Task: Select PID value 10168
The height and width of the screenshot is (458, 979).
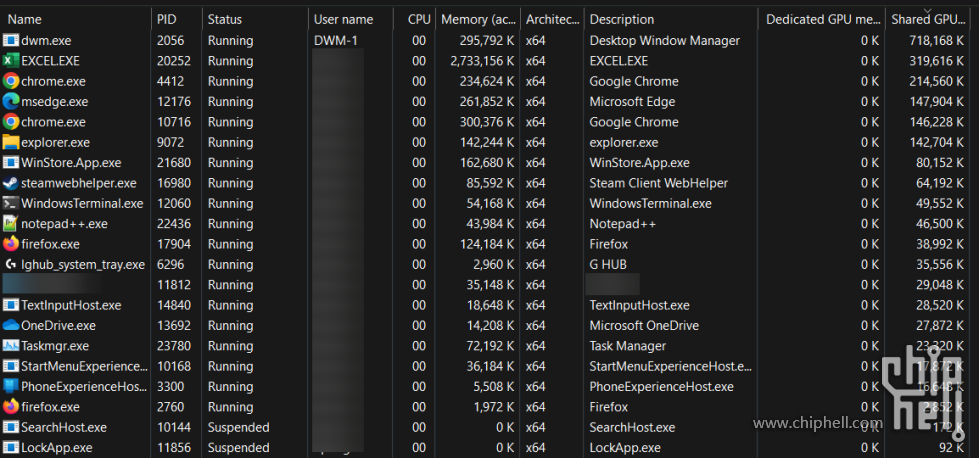Action: (174, 366)
